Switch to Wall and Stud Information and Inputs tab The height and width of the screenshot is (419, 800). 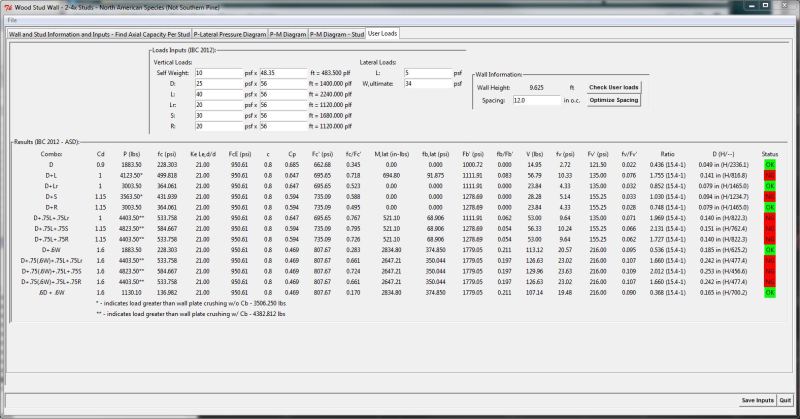point(99,34)
